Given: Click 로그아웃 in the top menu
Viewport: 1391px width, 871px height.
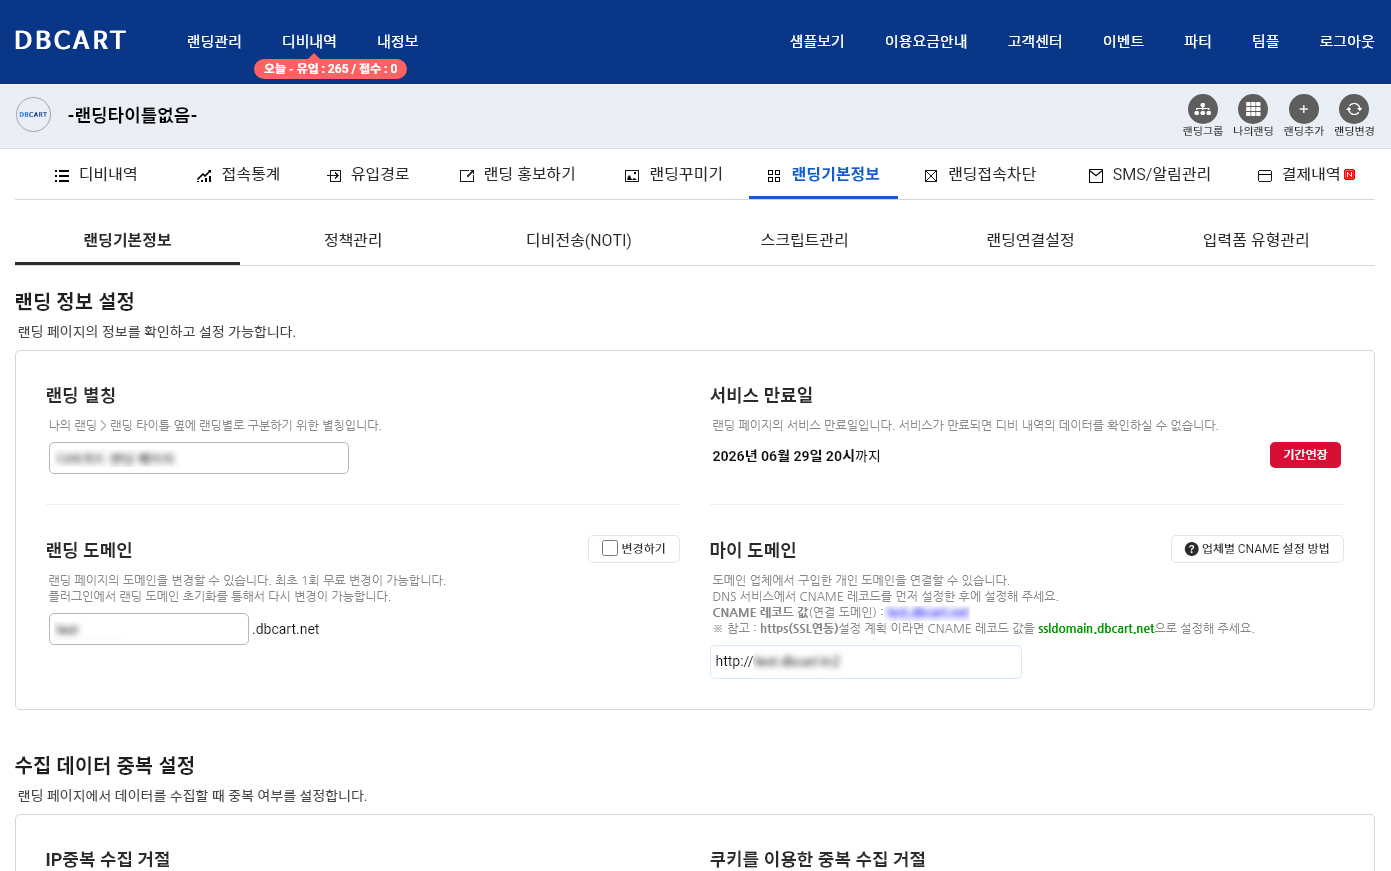Looking at the screenshot, I should (1346, 41).
